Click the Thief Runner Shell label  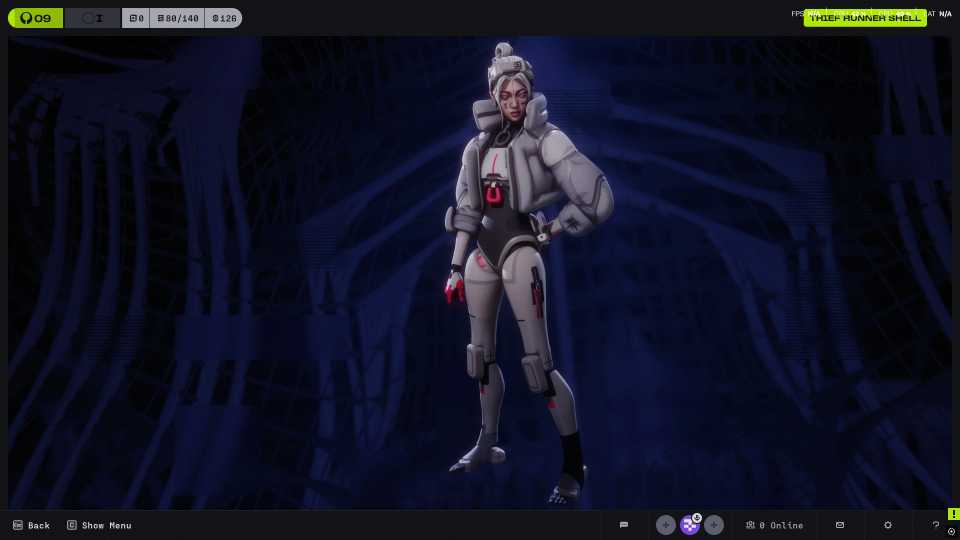pos(865,18)
